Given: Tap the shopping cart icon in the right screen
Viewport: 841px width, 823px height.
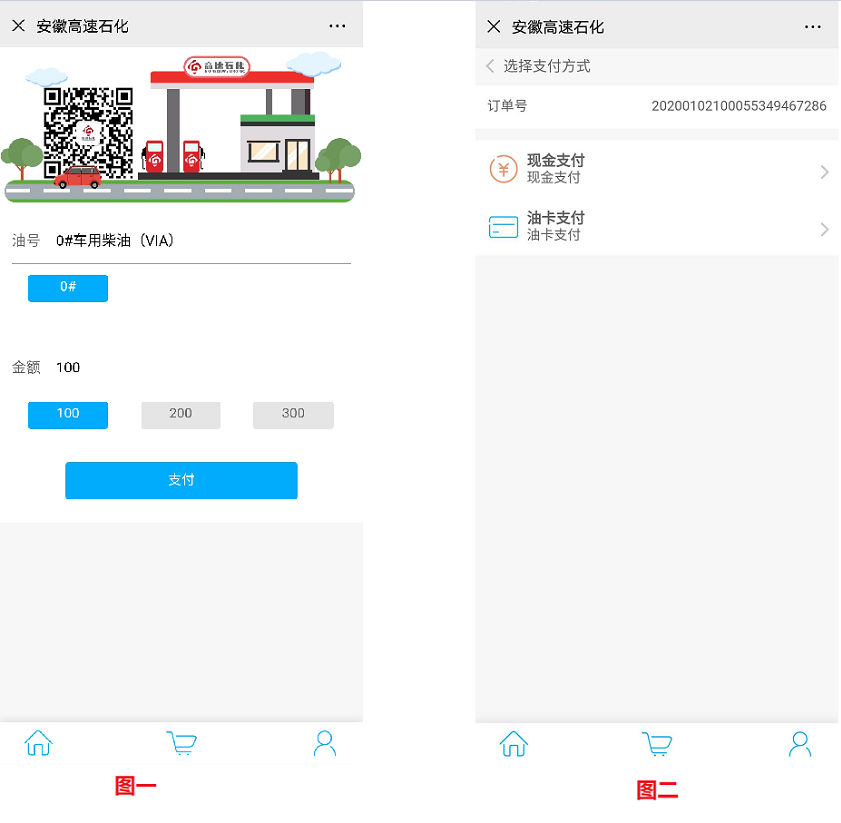Looking at the screenshot, I should pyautogui.click(x=657, y=744).
